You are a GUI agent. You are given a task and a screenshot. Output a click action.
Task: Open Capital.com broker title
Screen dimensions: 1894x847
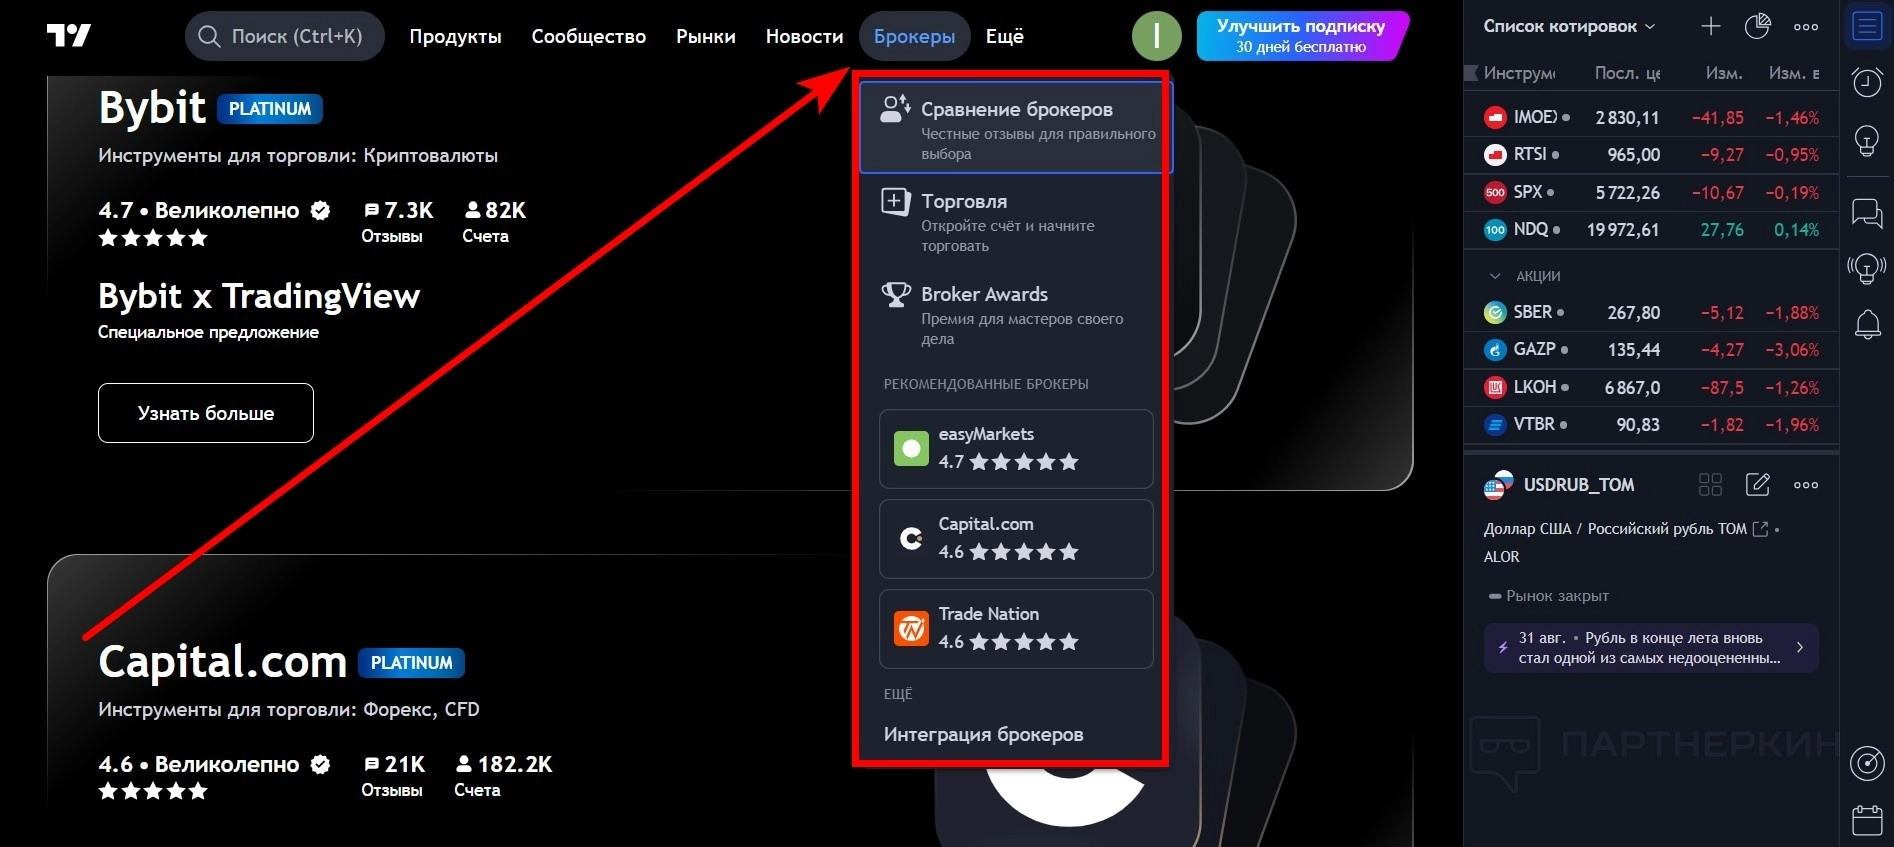(222, 662)
